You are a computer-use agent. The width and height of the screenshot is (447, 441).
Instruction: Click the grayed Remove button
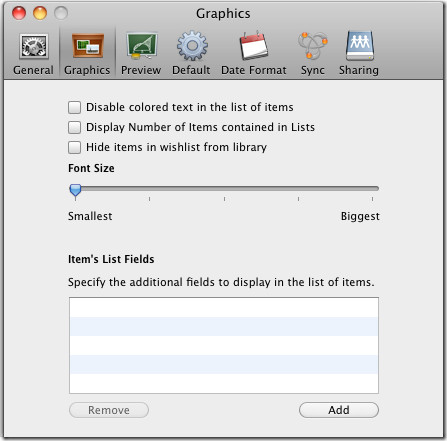click(x=109, y=410)
